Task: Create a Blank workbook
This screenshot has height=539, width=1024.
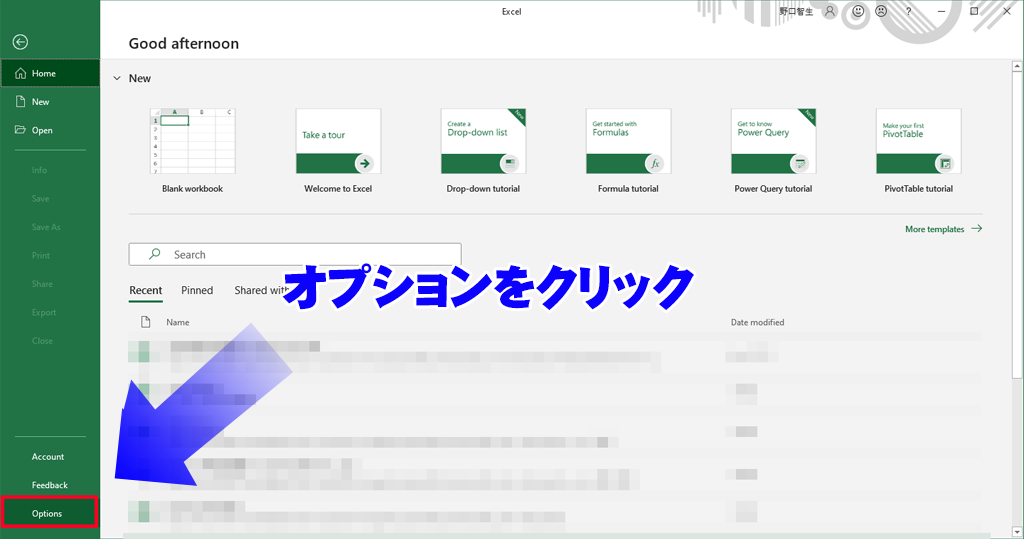Action: [193, 151]
